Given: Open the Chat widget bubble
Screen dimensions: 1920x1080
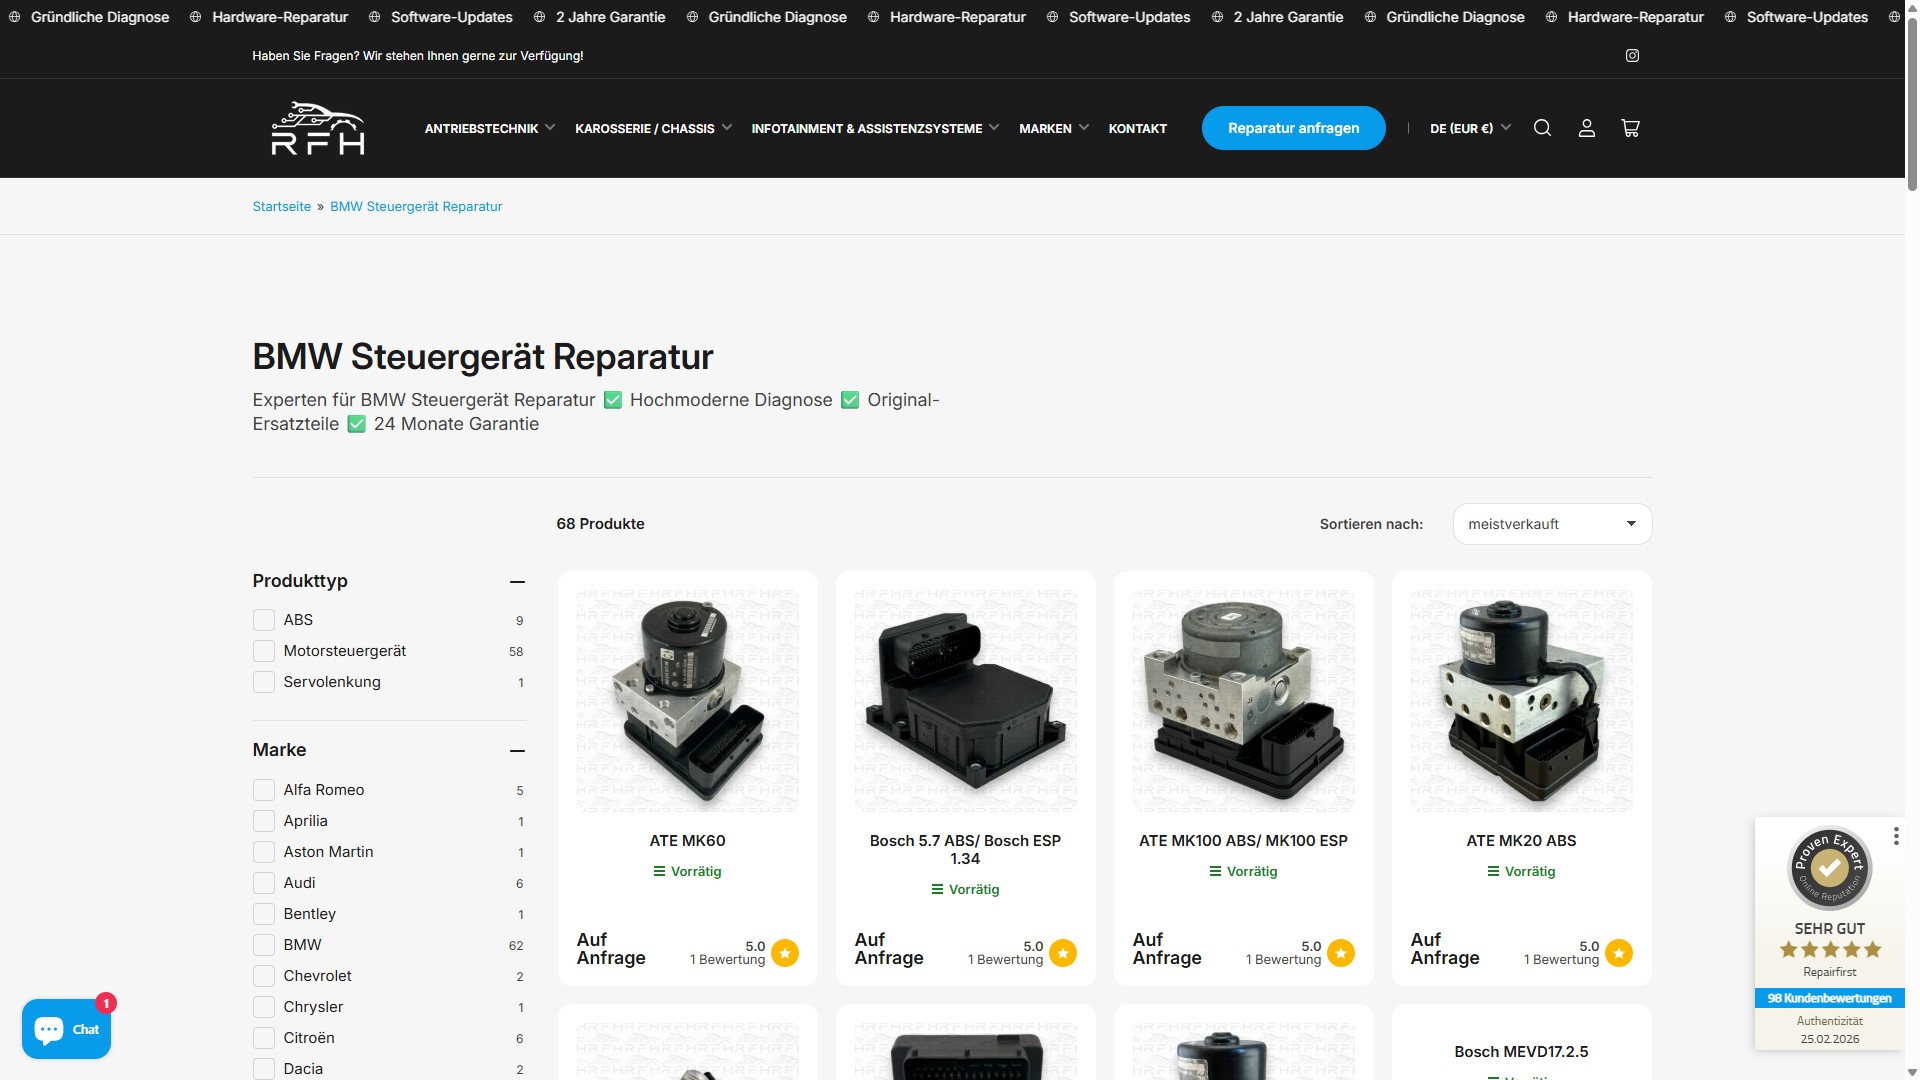Looking at the screenshot, I should point(66,1029).
